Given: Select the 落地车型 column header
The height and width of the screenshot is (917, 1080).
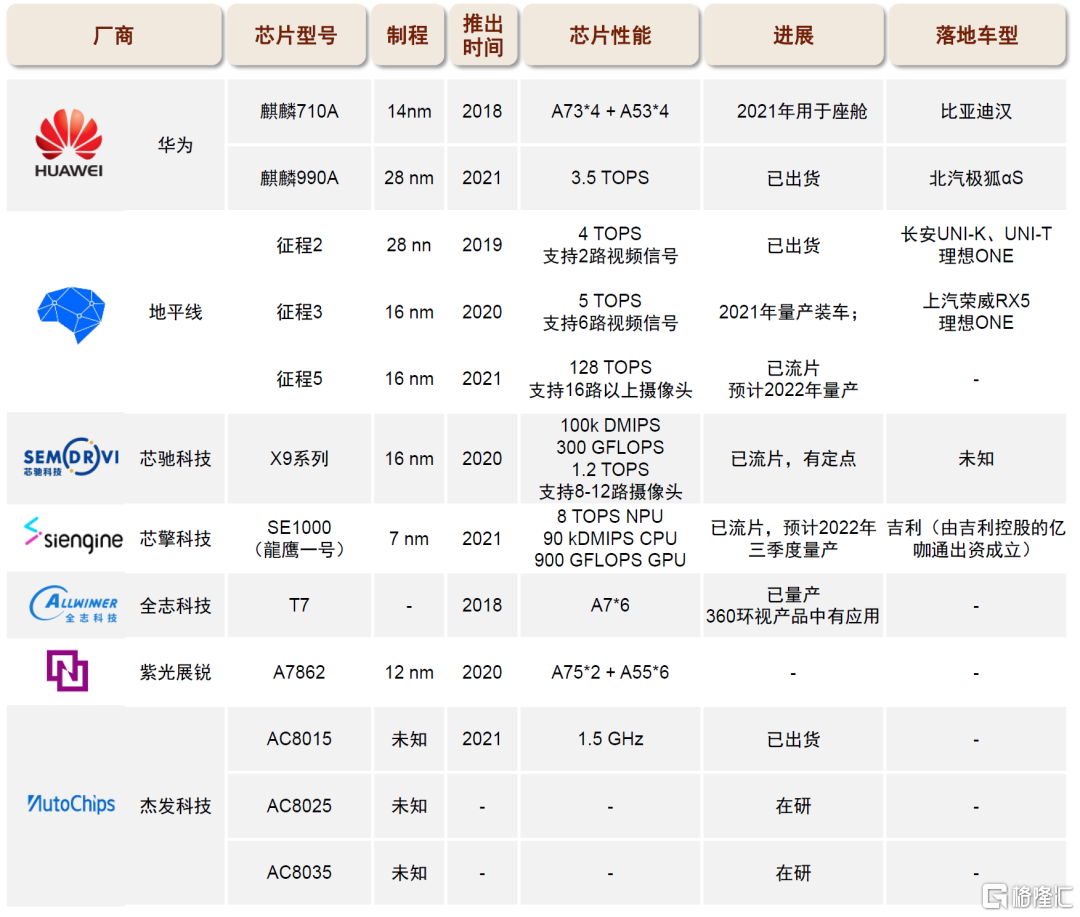Looking at the screenshot, I should [x=976, y=35].
